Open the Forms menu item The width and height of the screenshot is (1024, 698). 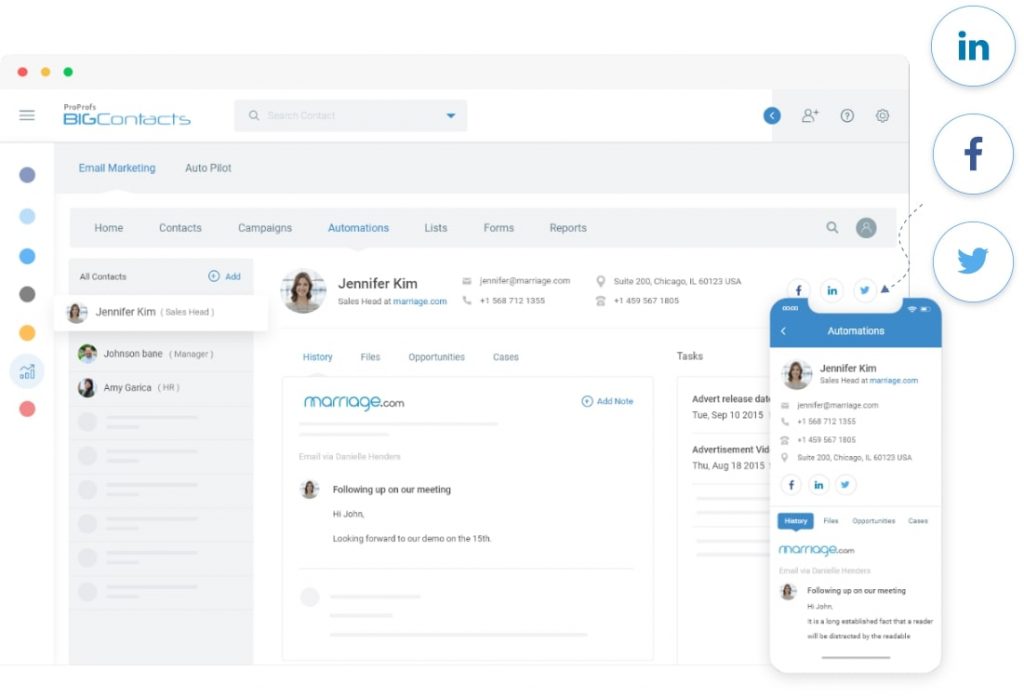499,228
